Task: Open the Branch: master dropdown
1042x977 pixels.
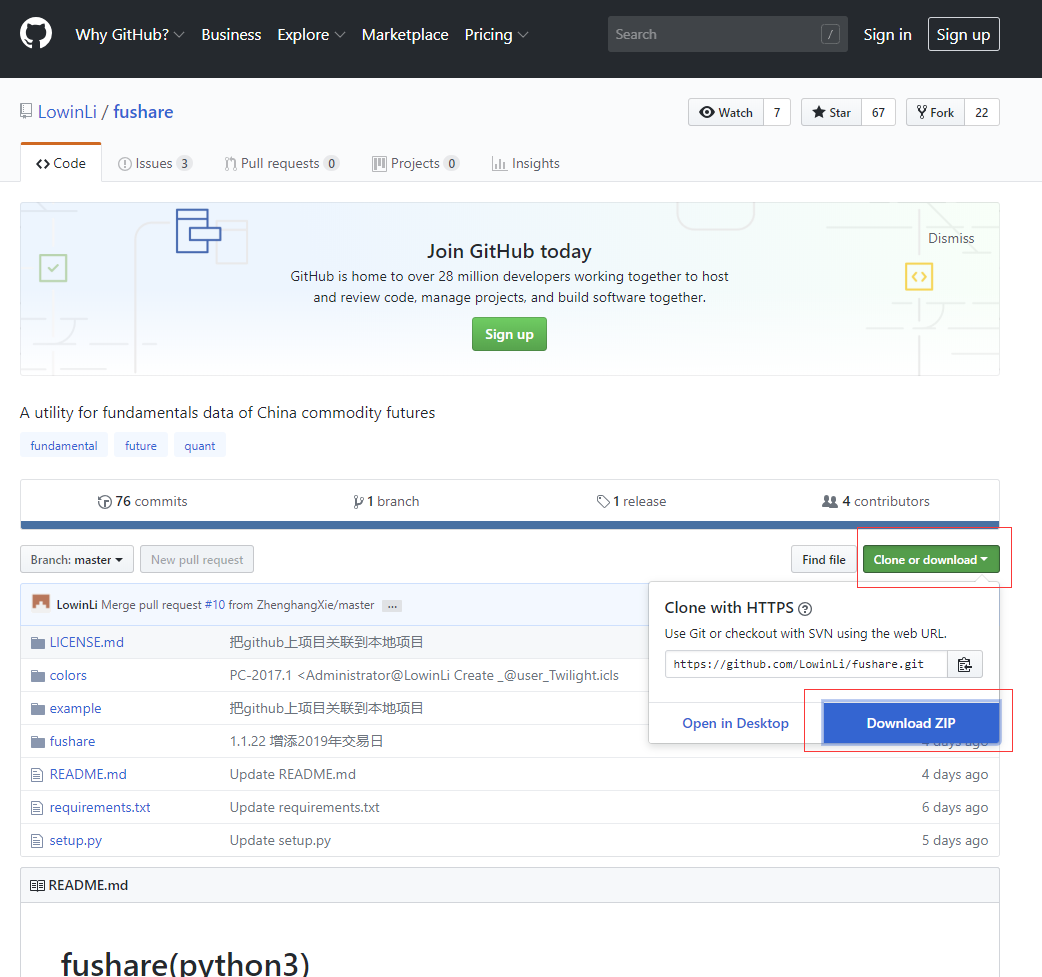Action: pos(76,559)
